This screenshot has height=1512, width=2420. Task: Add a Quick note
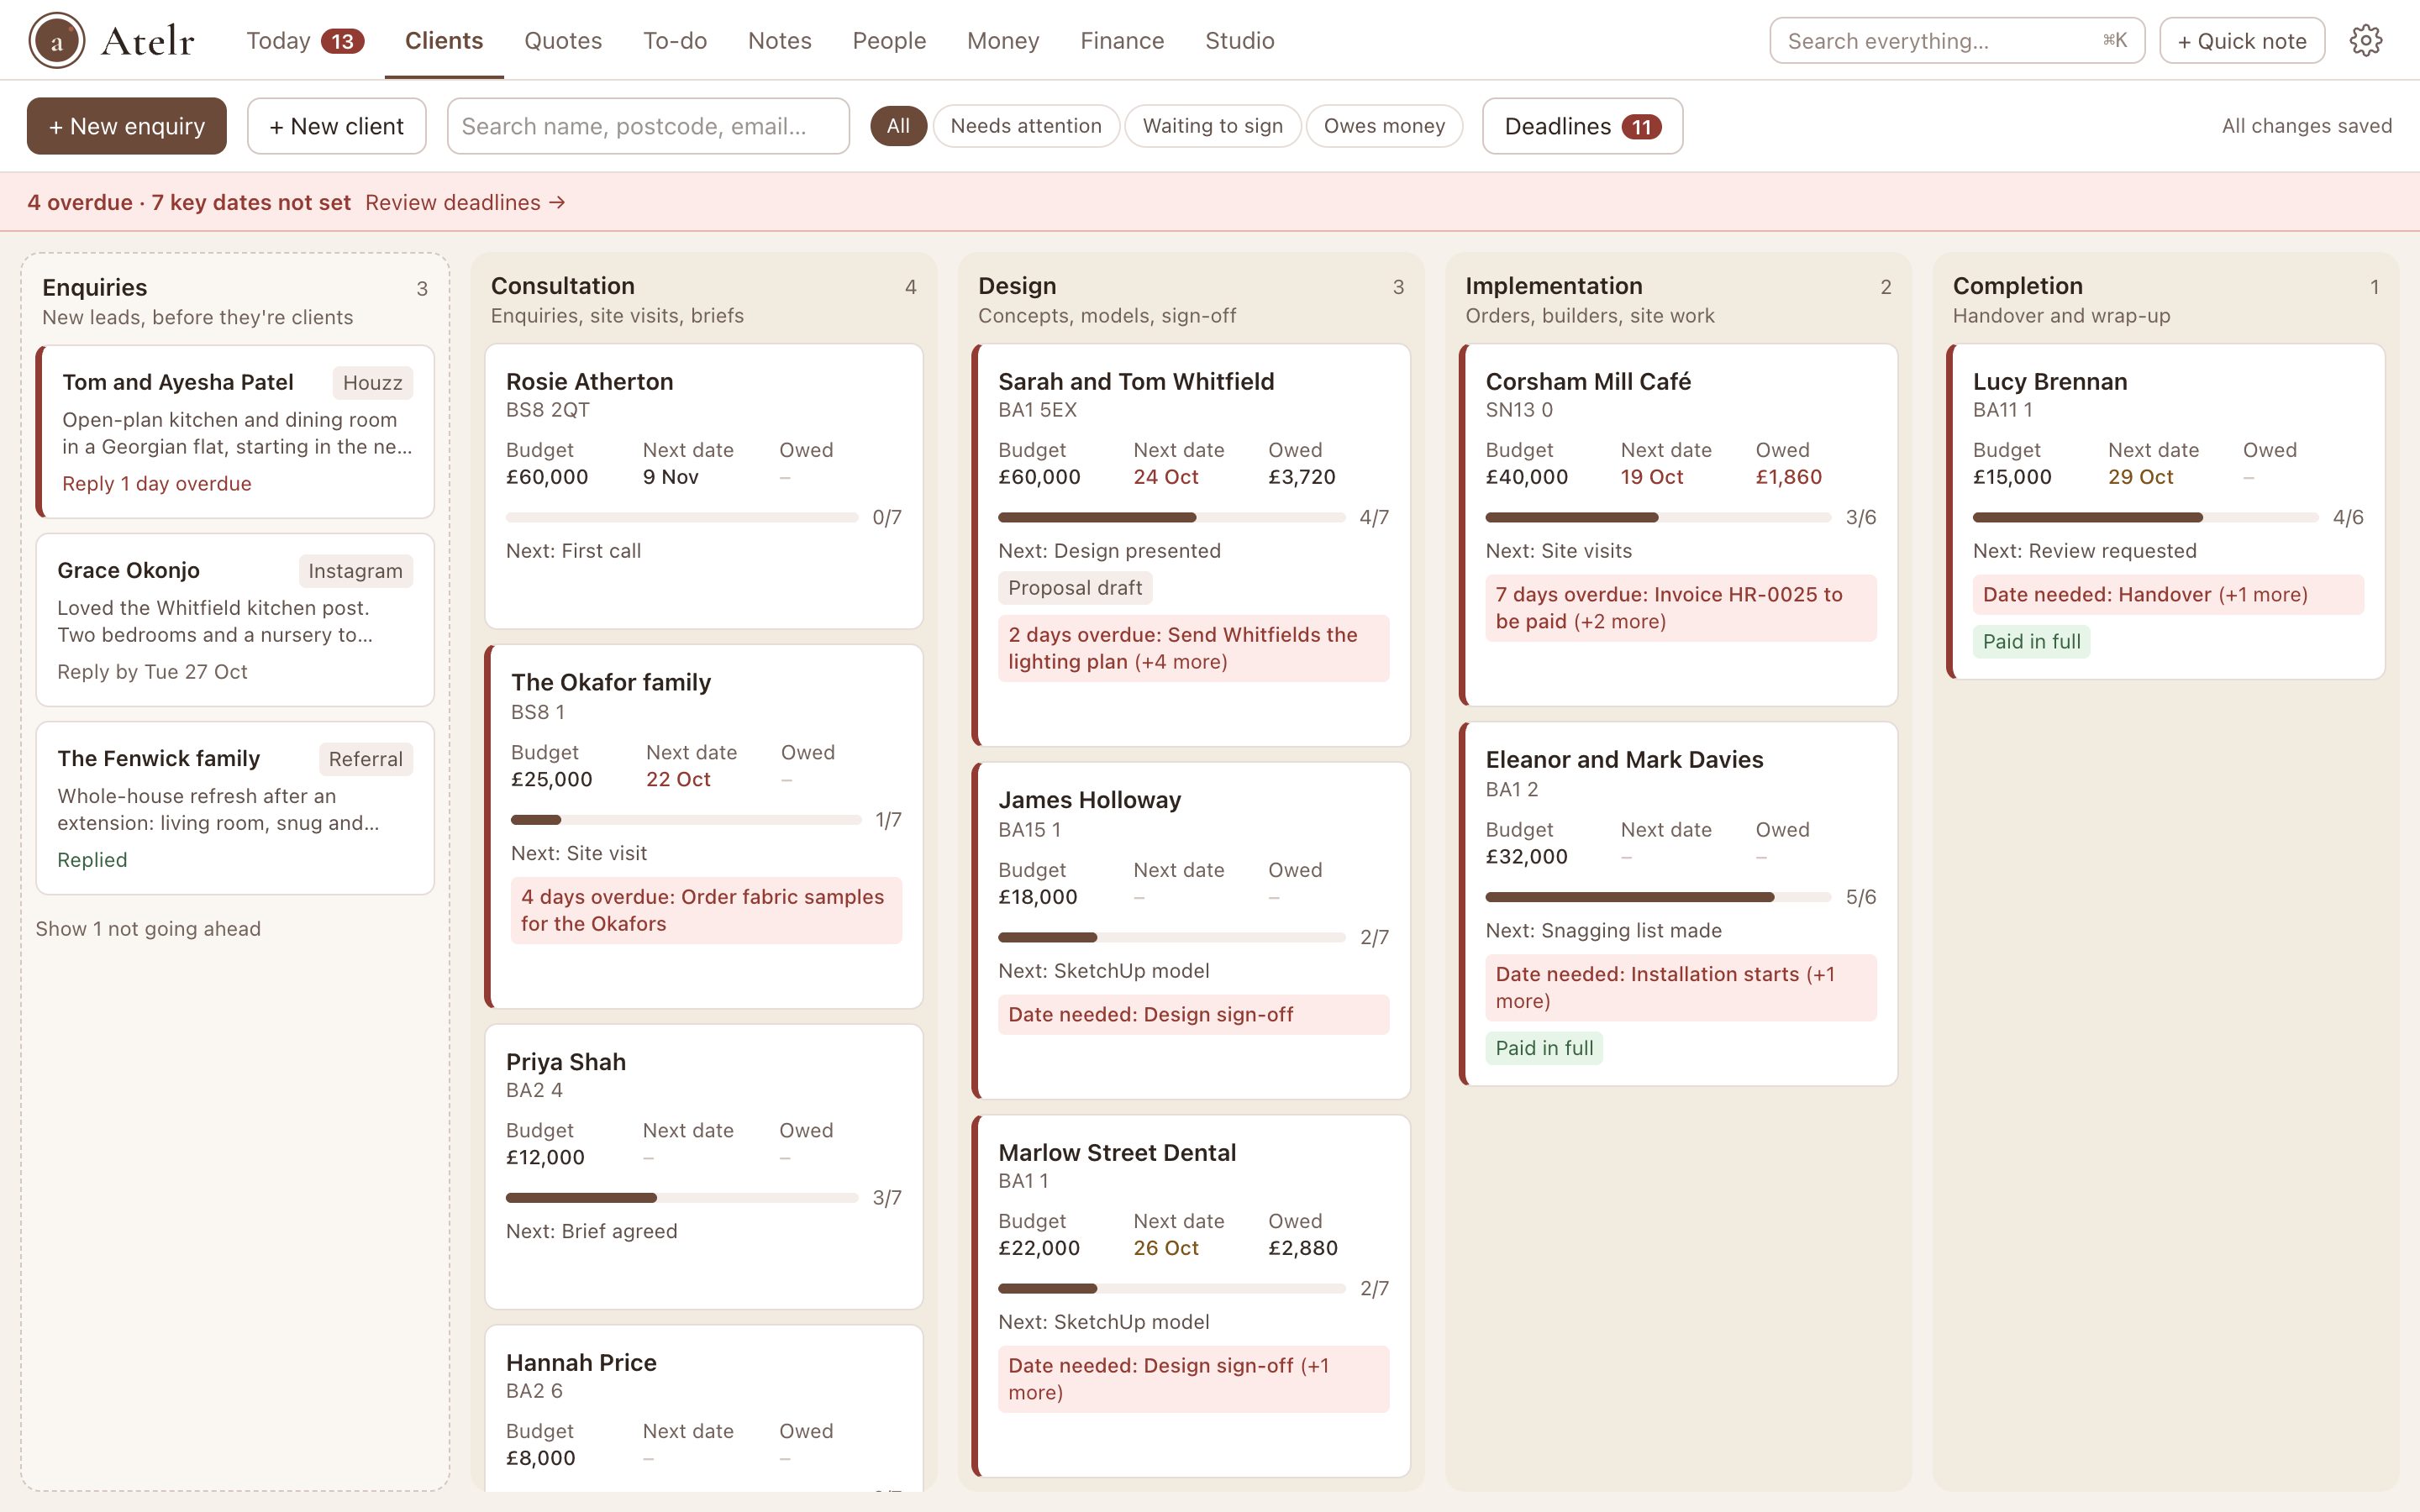(2241, 40)
